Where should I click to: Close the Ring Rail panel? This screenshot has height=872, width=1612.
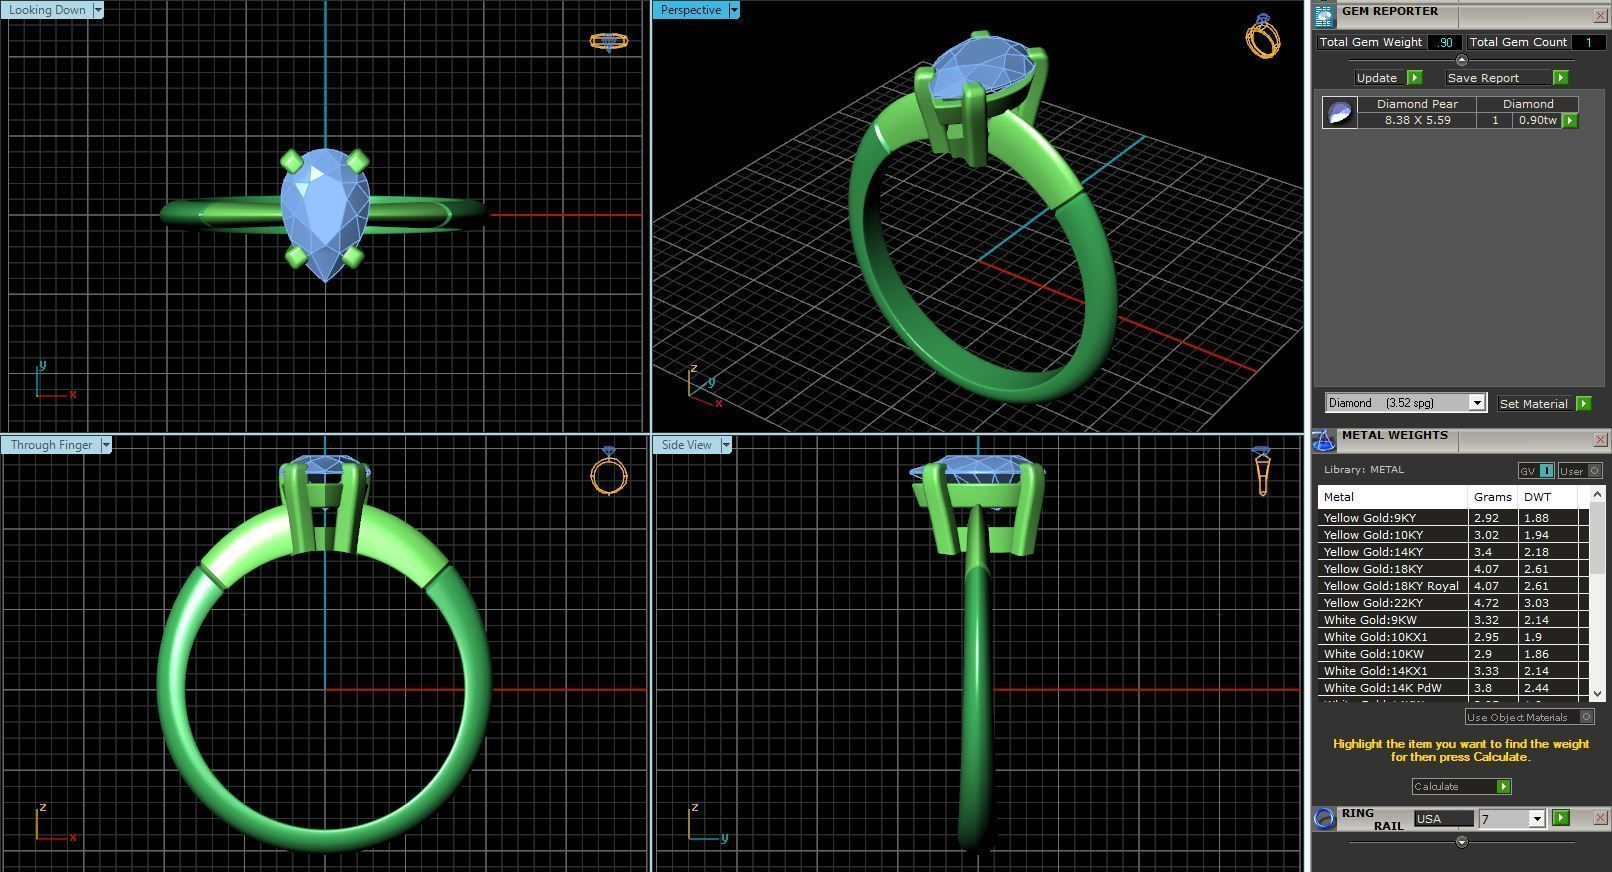point(1599,817)
